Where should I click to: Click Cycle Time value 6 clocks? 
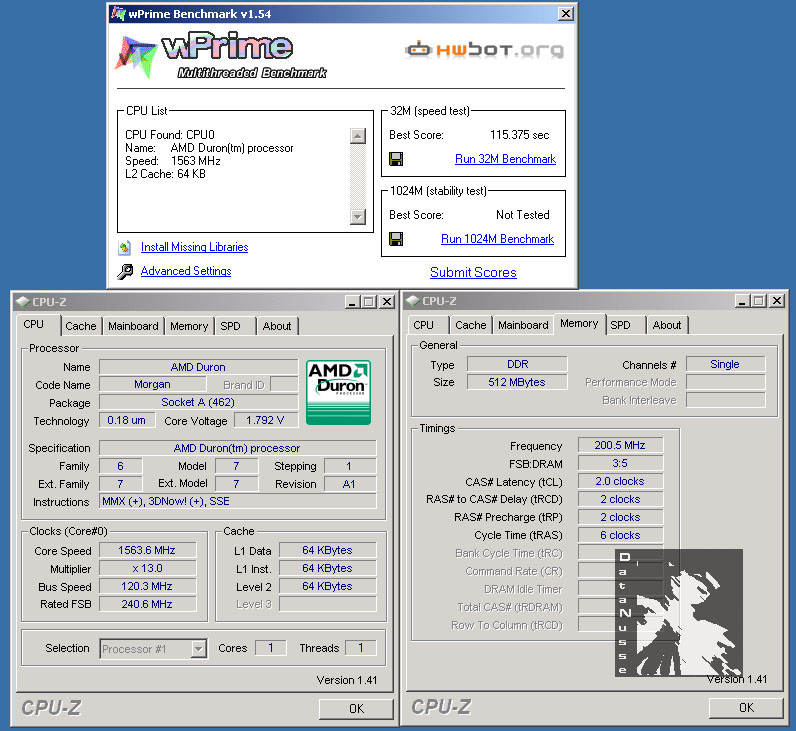[x=620, y=535]
